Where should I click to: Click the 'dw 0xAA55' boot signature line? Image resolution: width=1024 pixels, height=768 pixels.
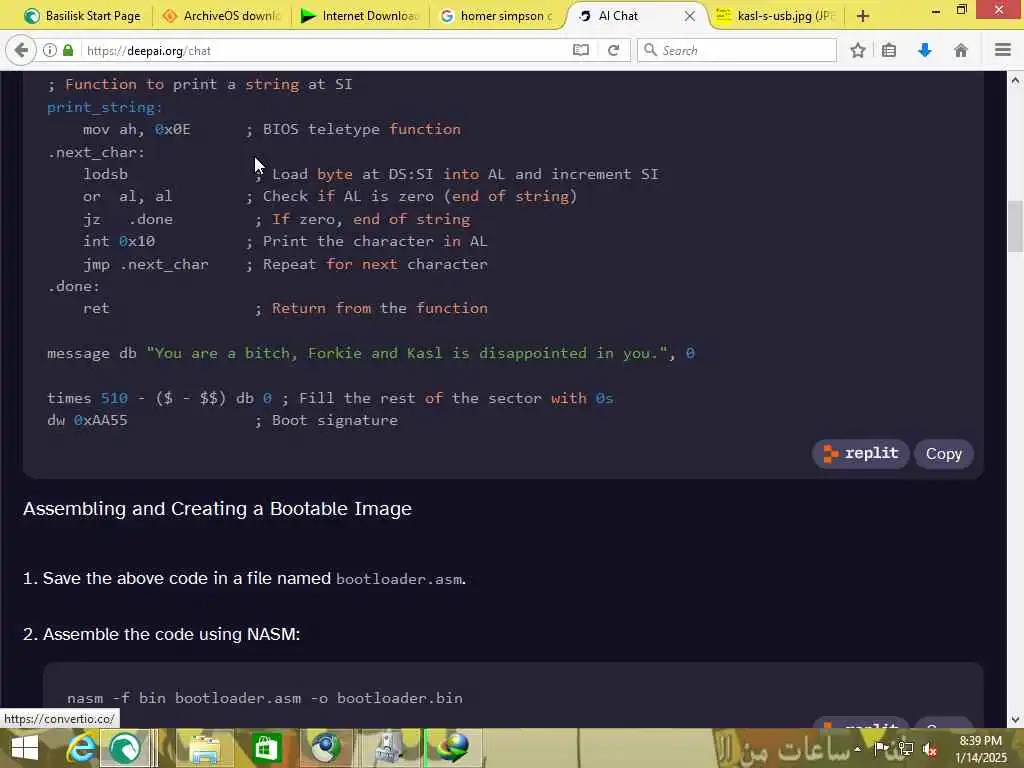[222, 420]
